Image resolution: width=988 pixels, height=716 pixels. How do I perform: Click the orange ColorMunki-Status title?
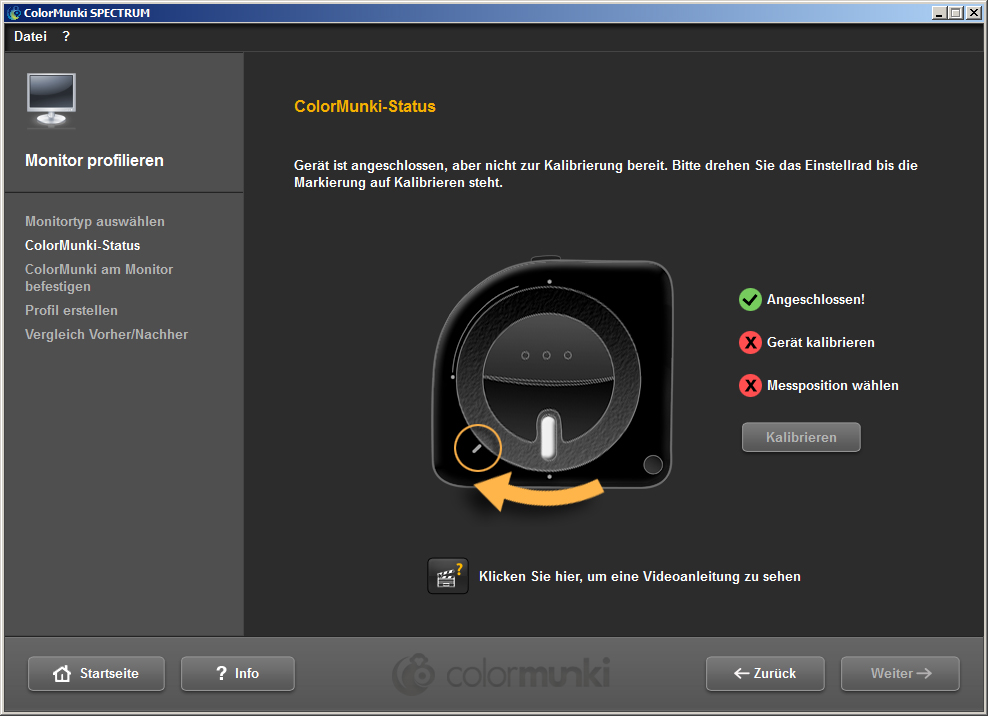coord(365,106)
